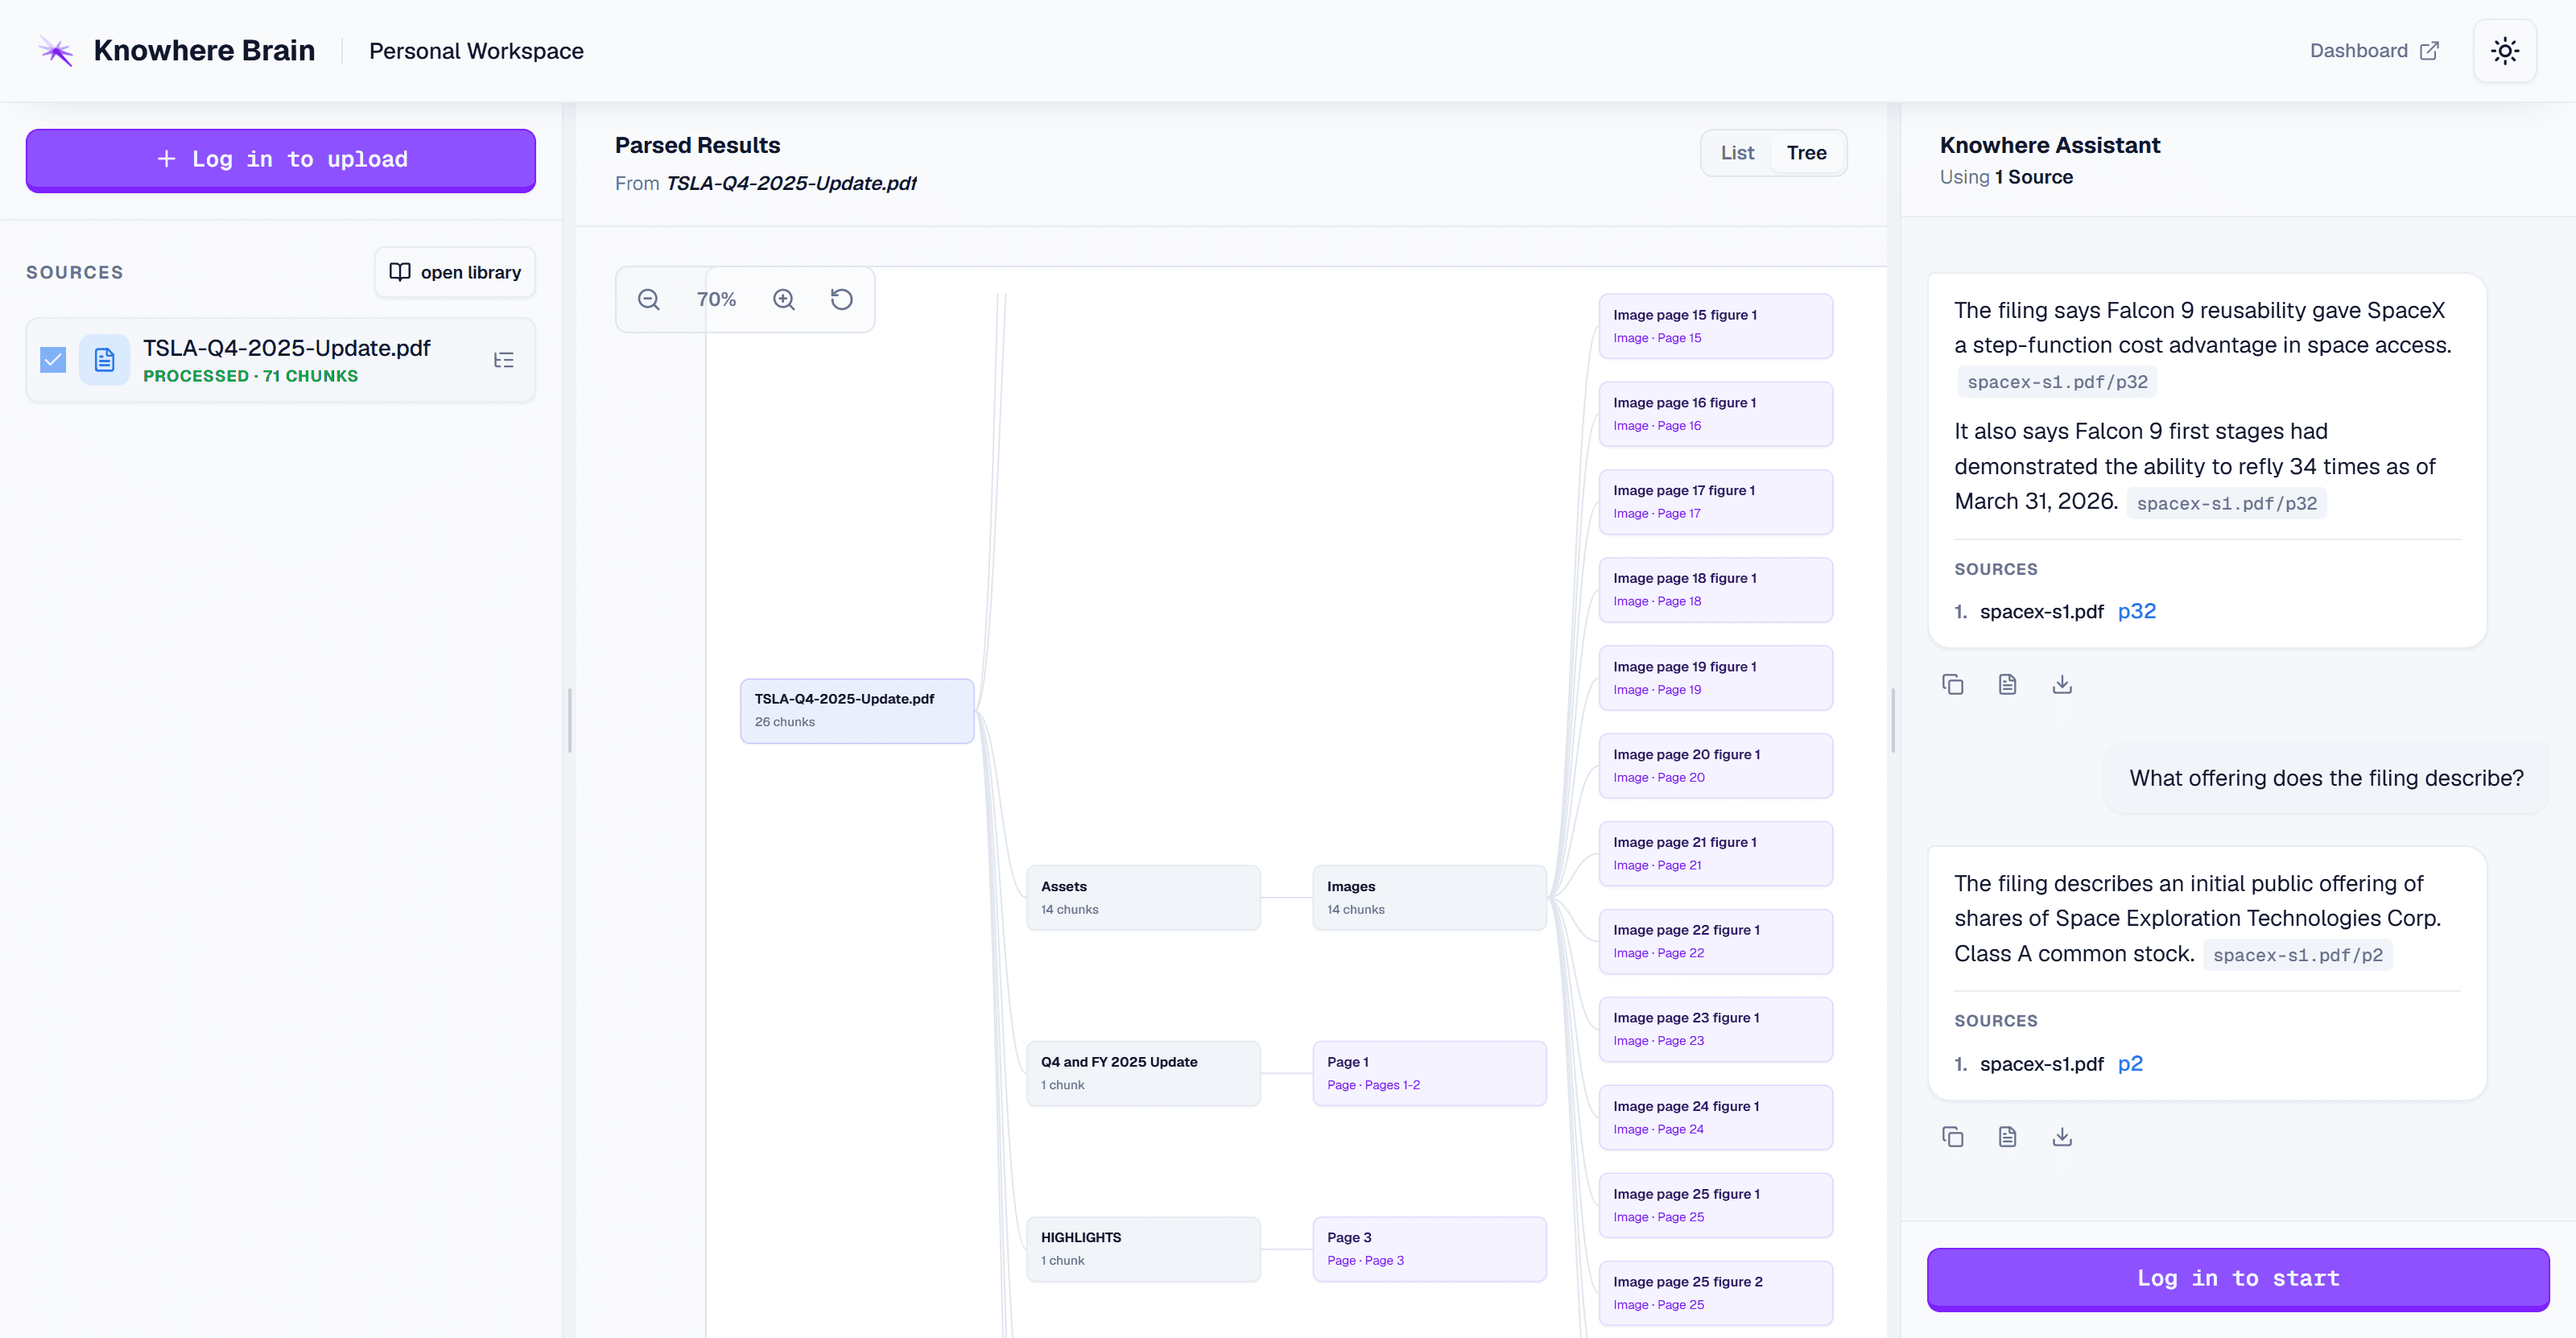This screenshot has width=2576, height=1338.
Task: Open the Page 1 node, Pages 1-2
Action: pos(1429,1073)
